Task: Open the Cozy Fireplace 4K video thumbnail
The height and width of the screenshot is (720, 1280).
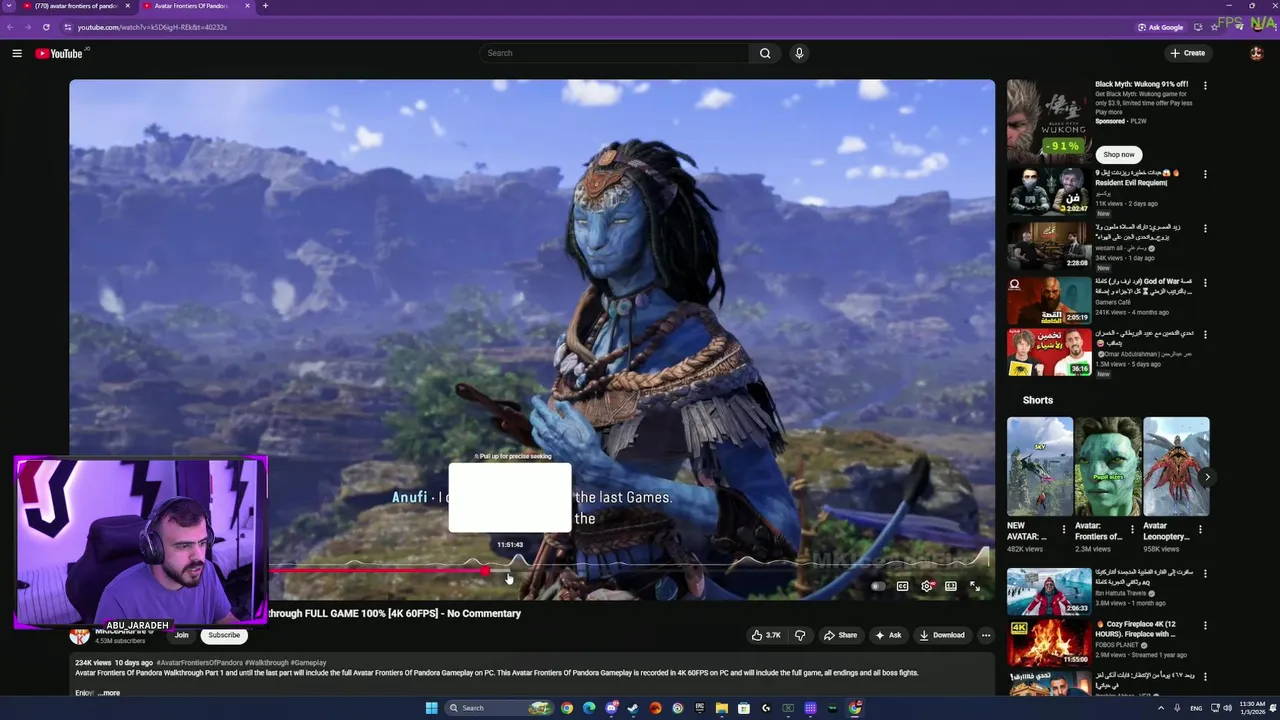Action: [1049, 644]
